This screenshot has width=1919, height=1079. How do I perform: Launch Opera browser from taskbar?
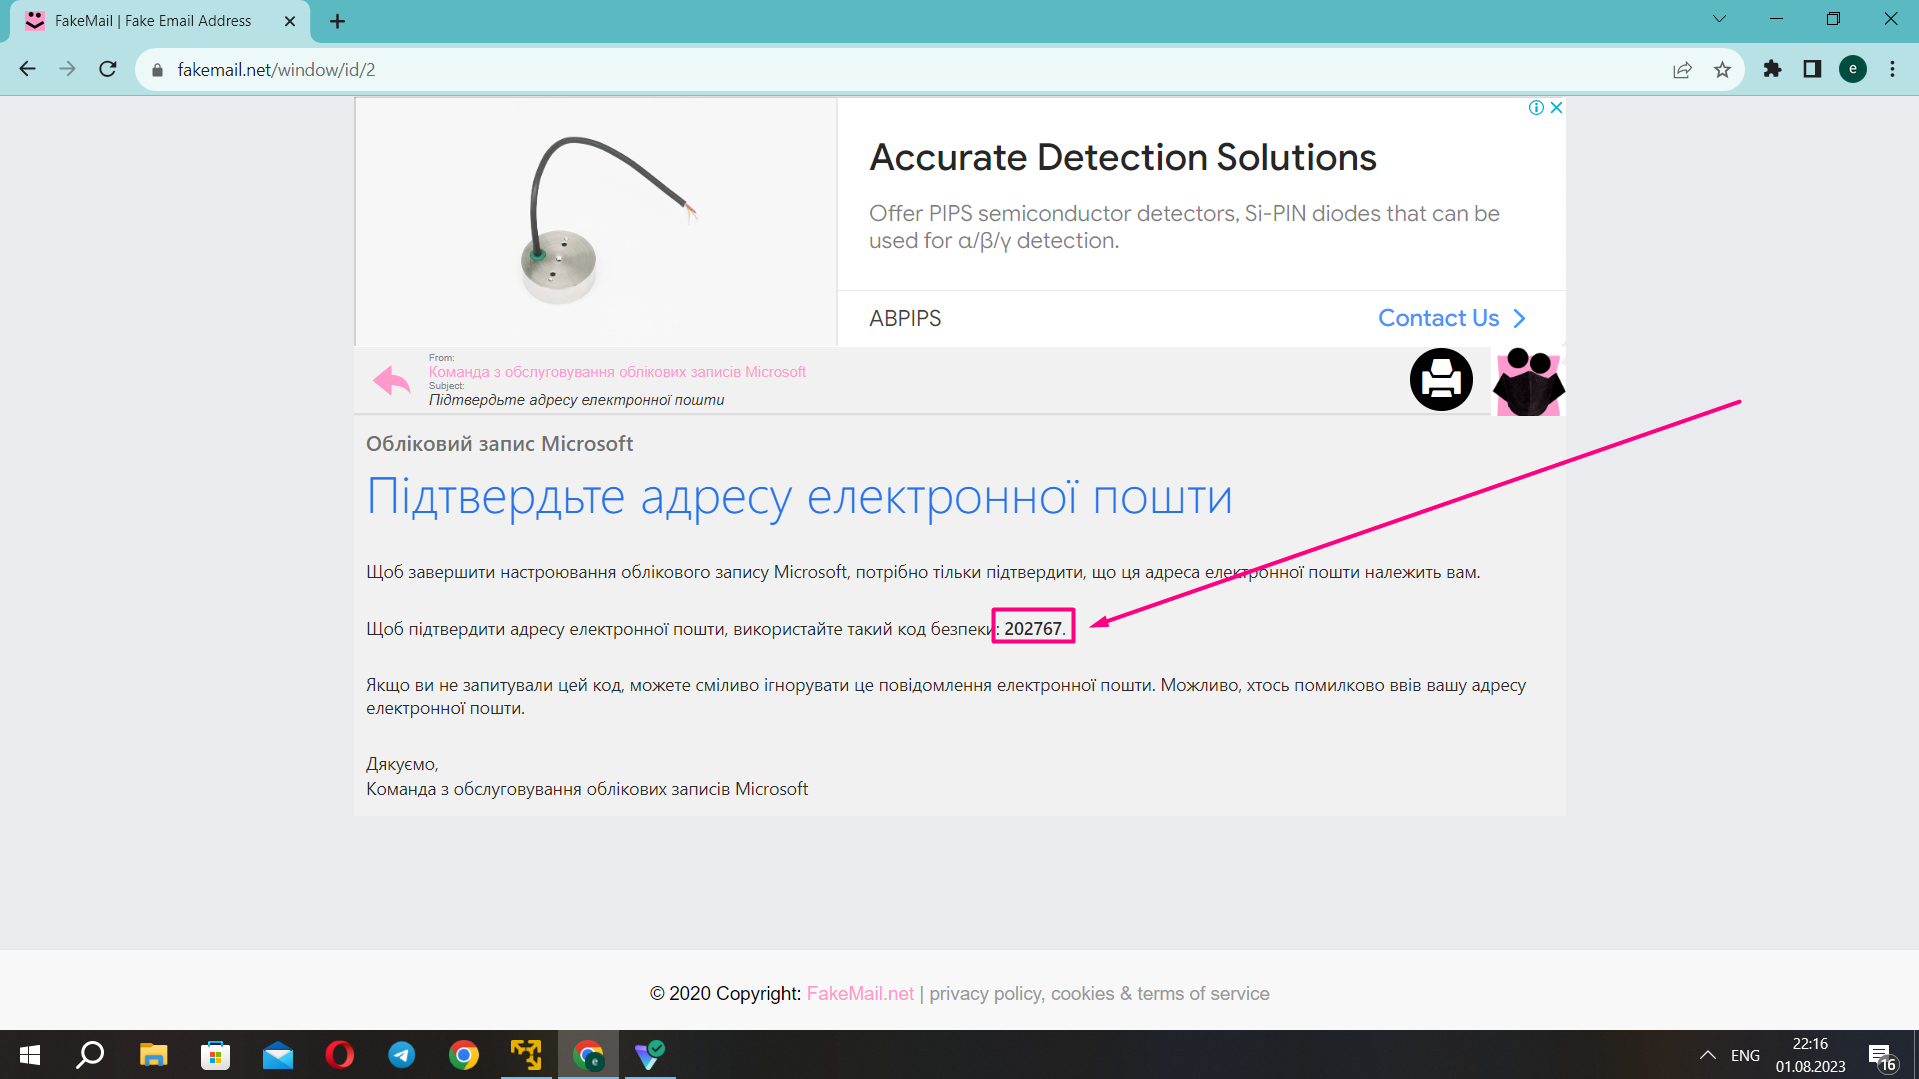(x=340, y=1055)
